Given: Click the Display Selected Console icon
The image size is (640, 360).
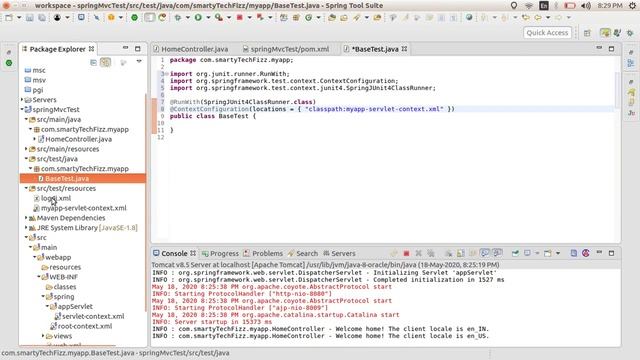Looking at the screenshot, I should tap(528, 253).
